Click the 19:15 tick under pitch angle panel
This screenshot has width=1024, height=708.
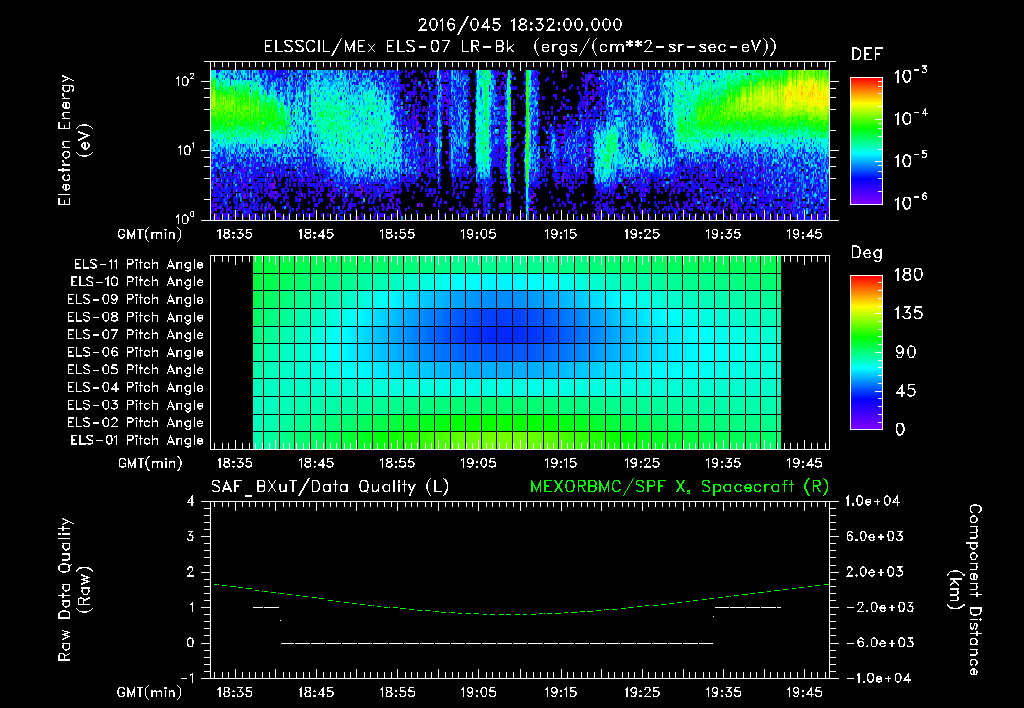[x=560, y=463]
